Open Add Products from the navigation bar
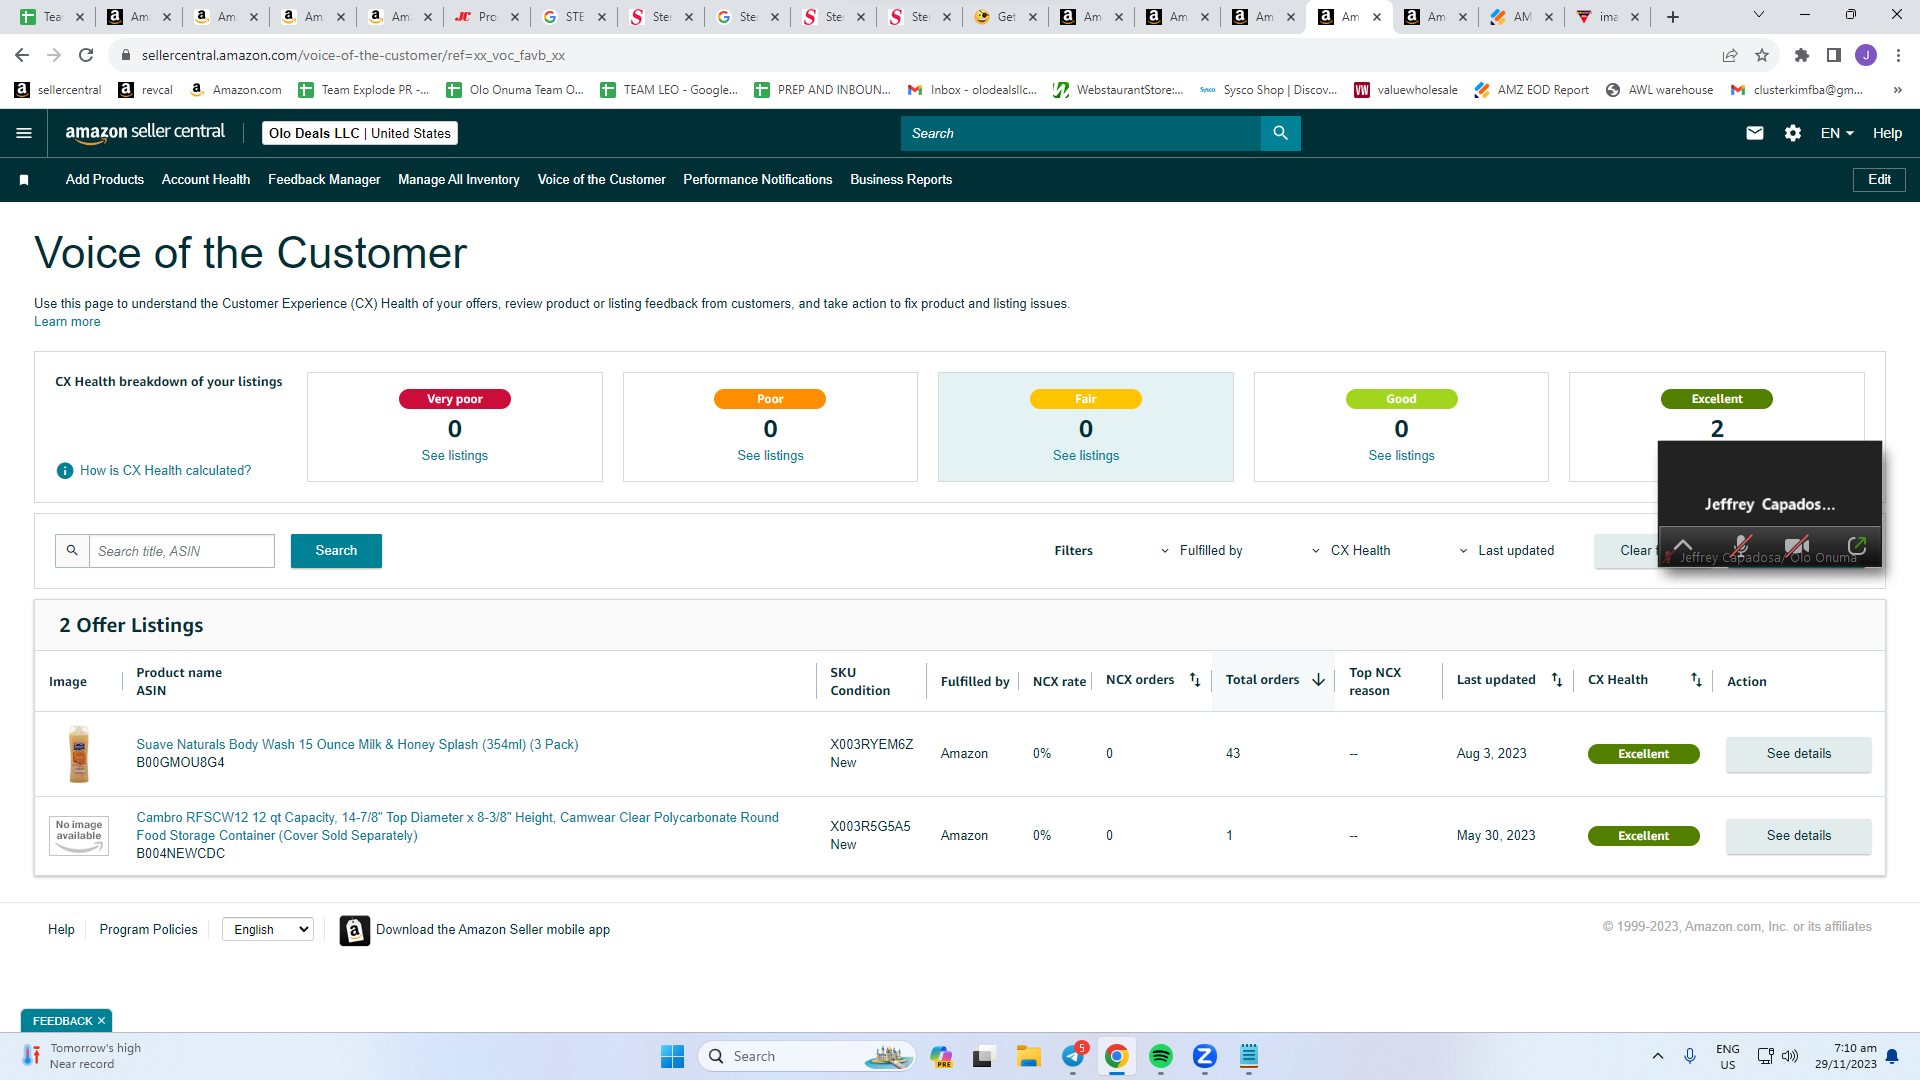The height and width of the screenshot is (1080, 1920). [105, 180]
